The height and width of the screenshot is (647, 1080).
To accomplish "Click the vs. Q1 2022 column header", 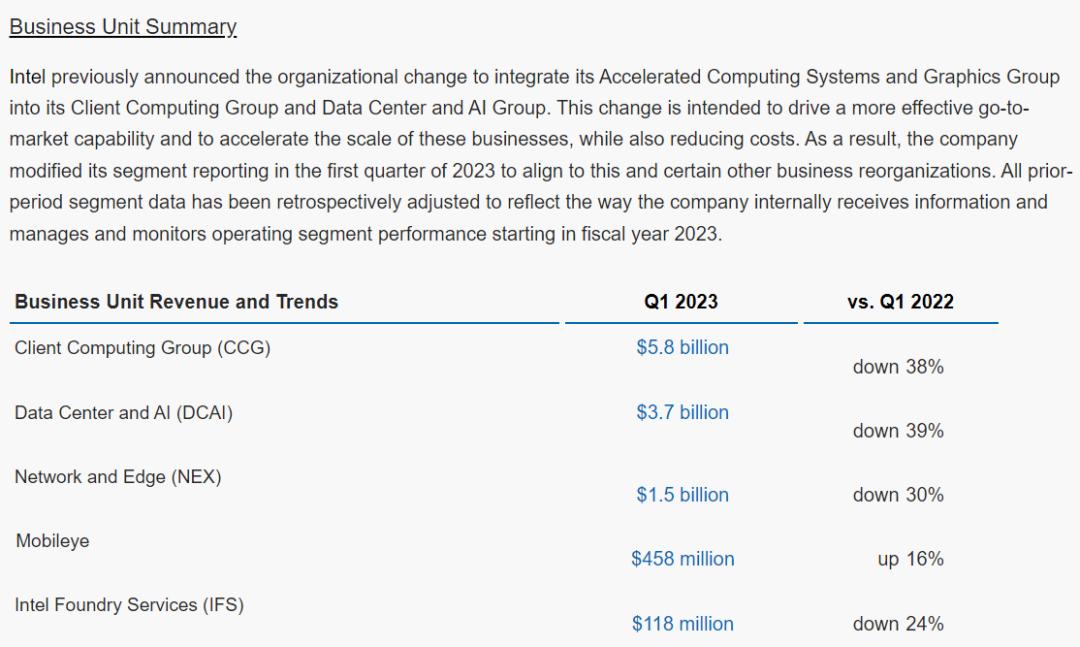I will 900,302.
